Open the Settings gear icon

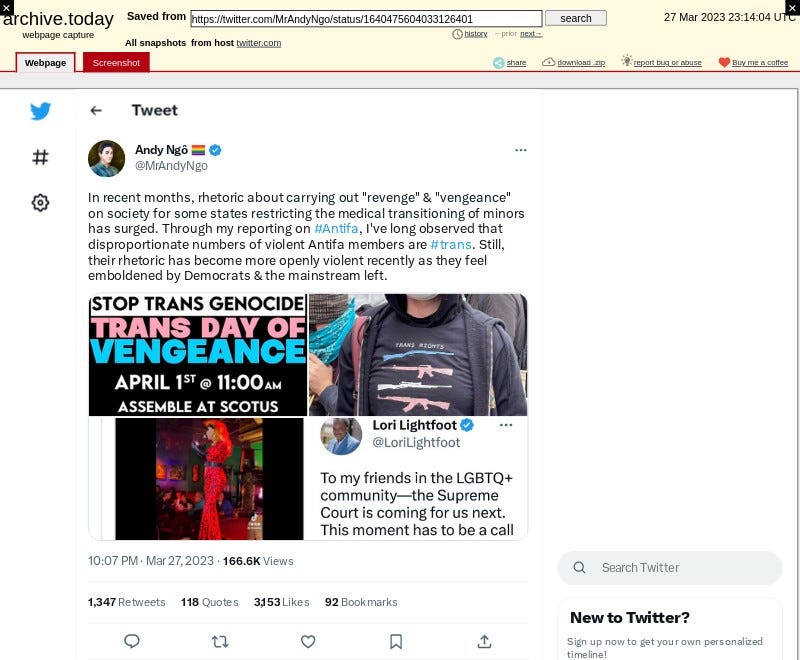(40, 202)
